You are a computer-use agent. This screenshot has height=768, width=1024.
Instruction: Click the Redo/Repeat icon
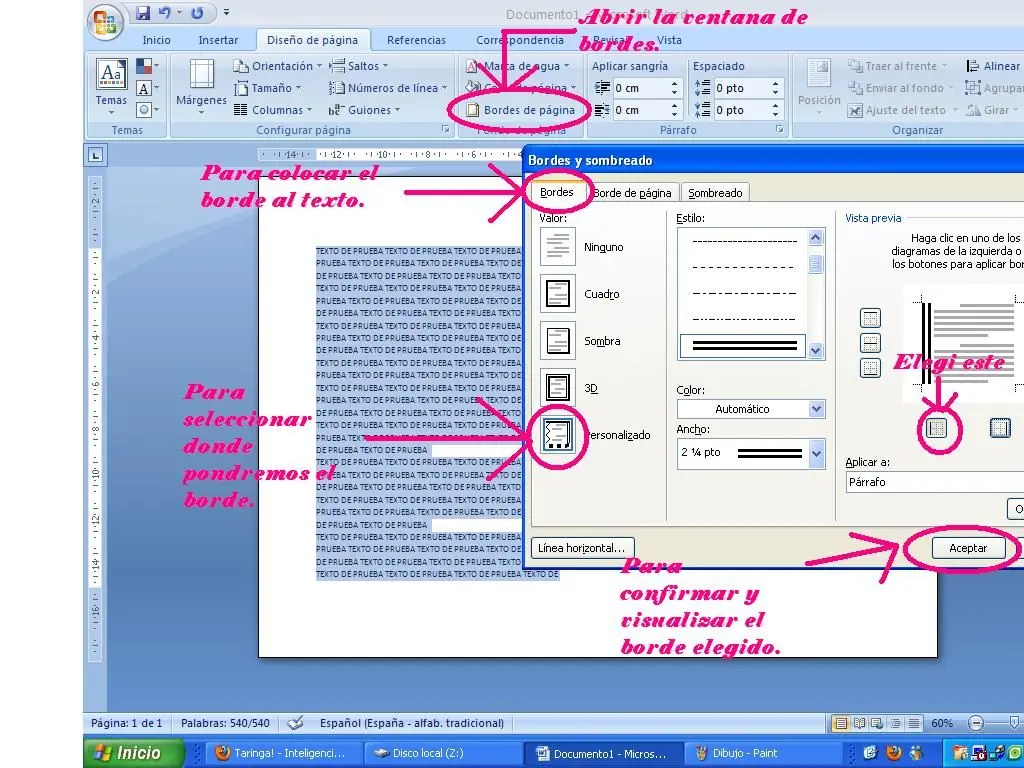[x=197, y=12]
